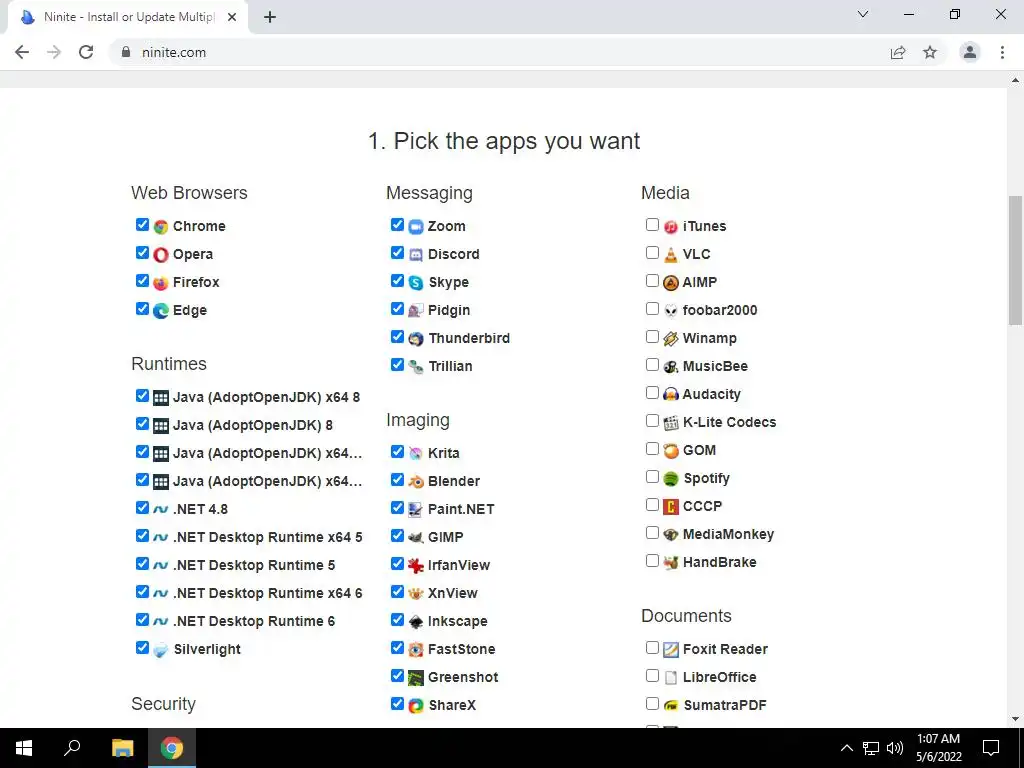The height and width of the screenshot is (768, 1024).
Task: Click the Discord app icon
Action: coord(416,255)
